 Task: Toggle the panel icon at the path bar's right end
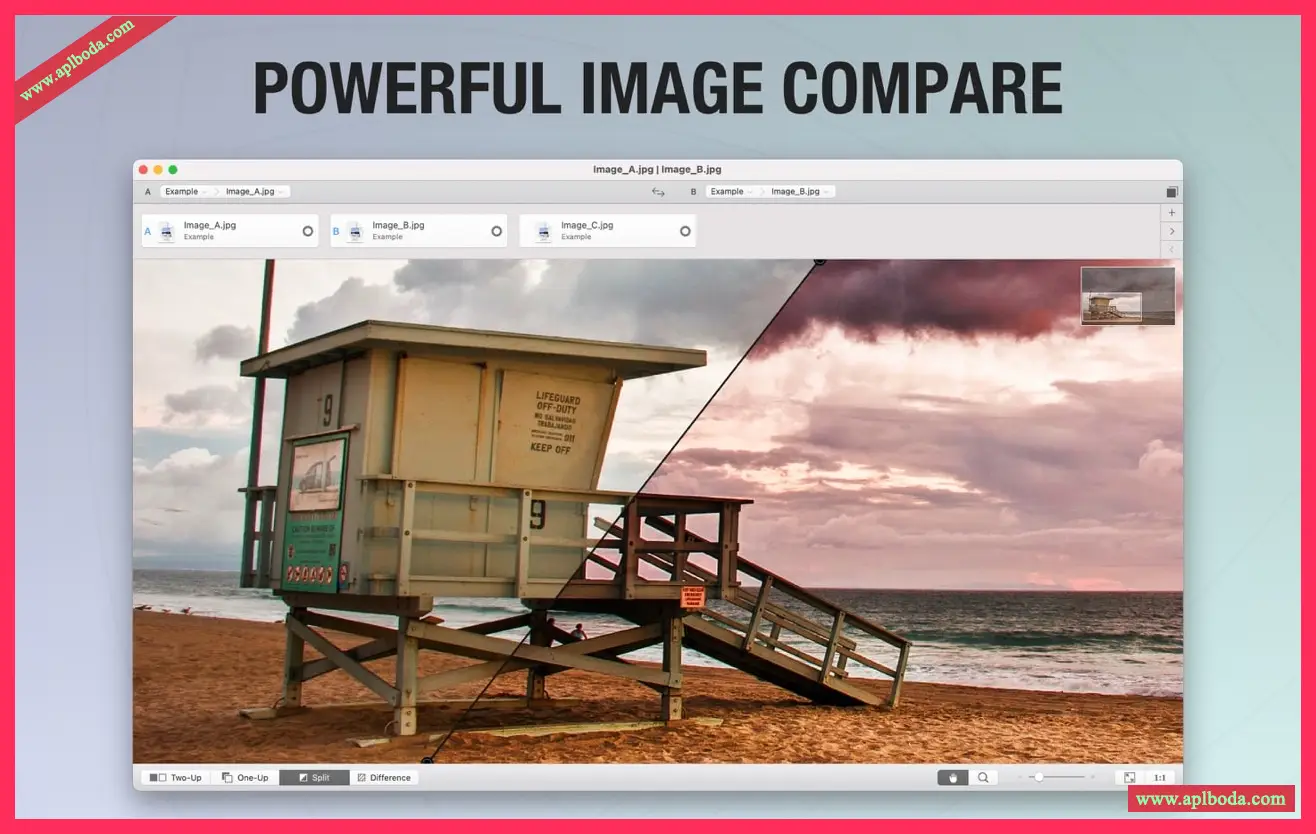pos(1172,192)
